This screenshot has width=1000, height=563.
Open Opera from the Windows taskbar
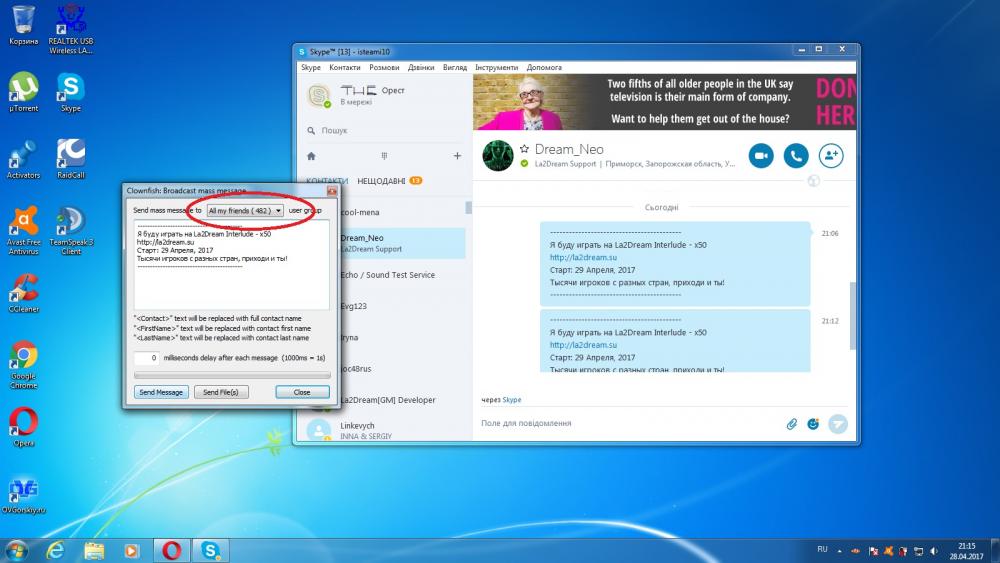pyautogui.click(x=170, y=550)
